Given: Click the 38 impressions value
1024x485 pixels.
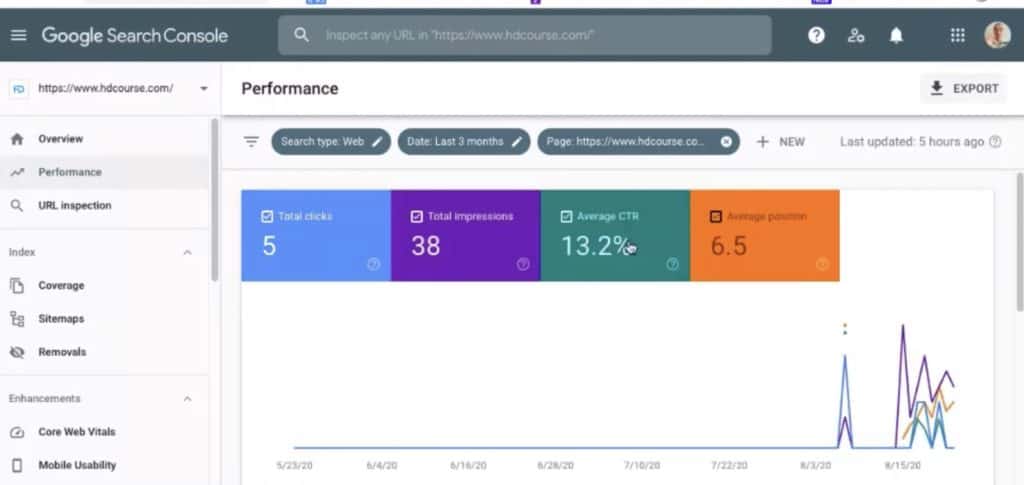Looking at the screenshot, I should click(426, 246).
